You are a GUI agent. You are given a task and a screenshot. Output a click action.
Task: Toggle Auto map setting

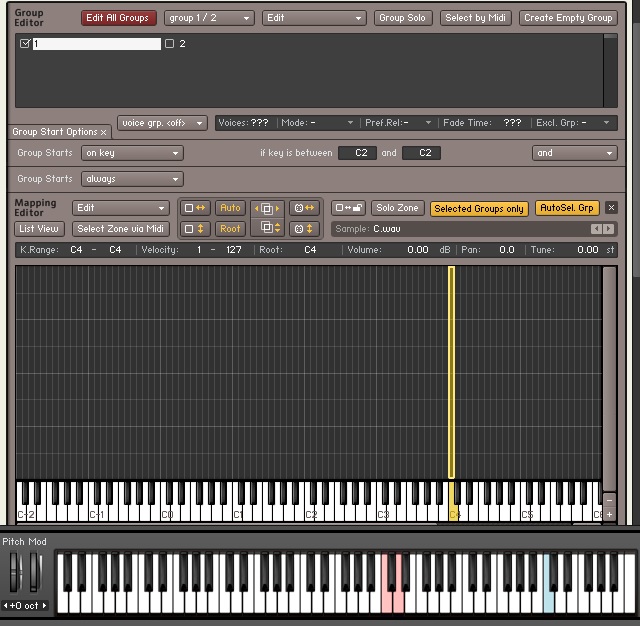tap(230, 208)
